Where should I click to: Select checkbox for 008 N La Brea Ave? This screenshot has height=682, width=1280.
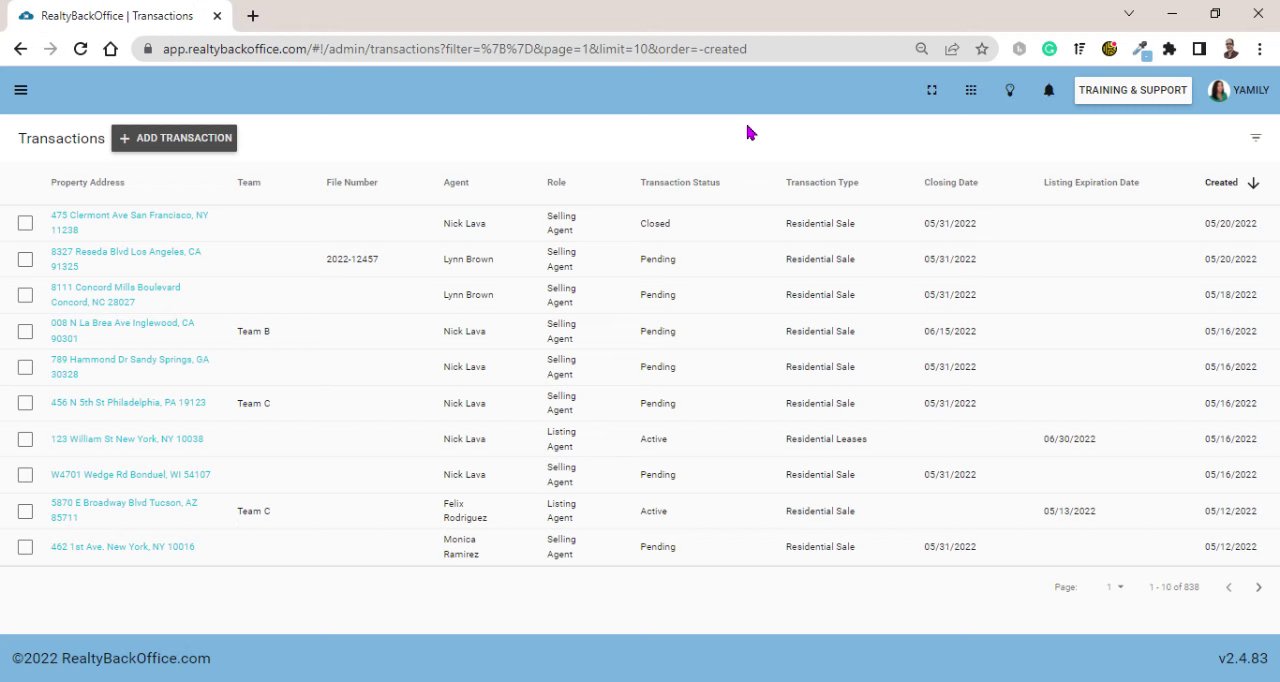click(25, 331)
